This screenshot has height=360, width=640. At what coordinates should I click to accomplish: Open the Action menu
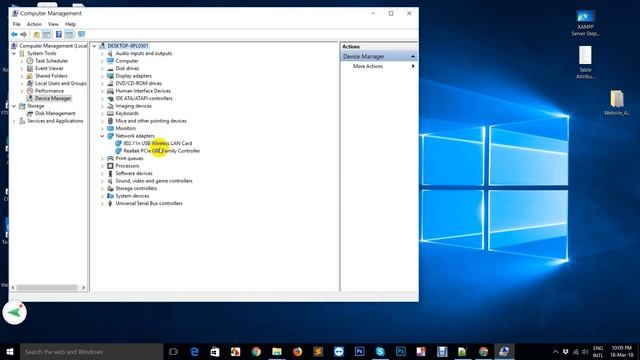point(34,24)
